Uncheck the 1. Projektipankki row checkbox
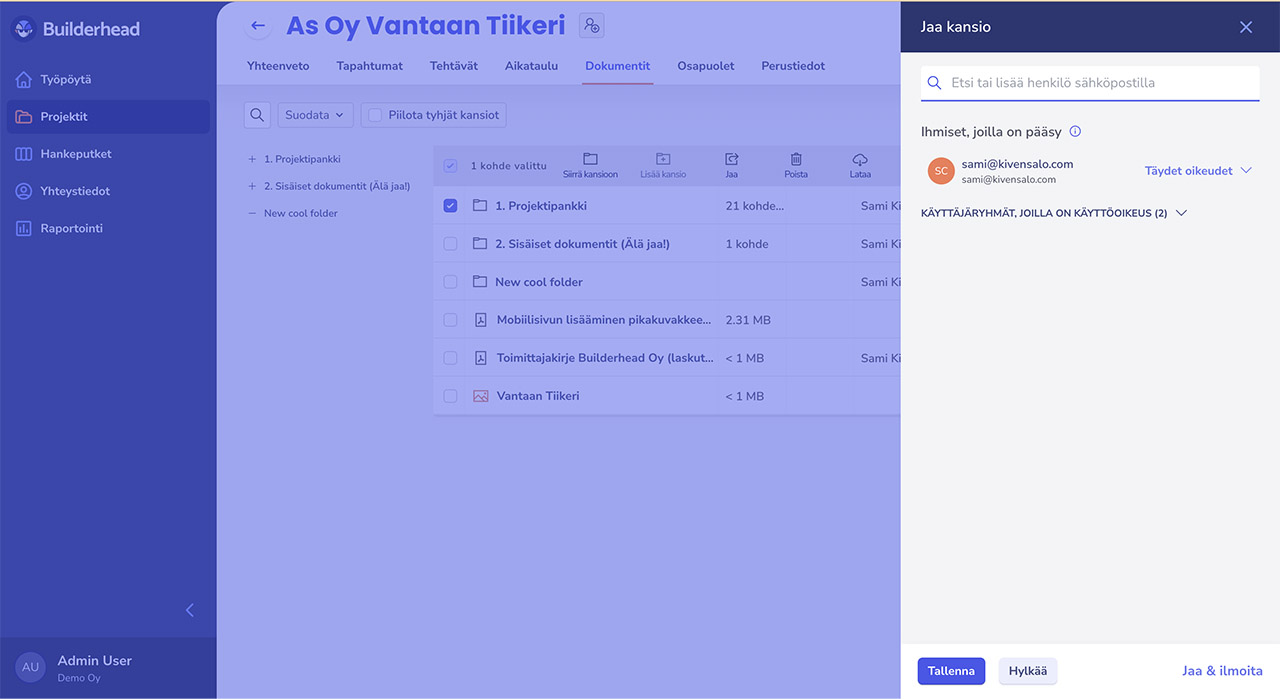Viewport: 1280px width, 699px height. 450,206
